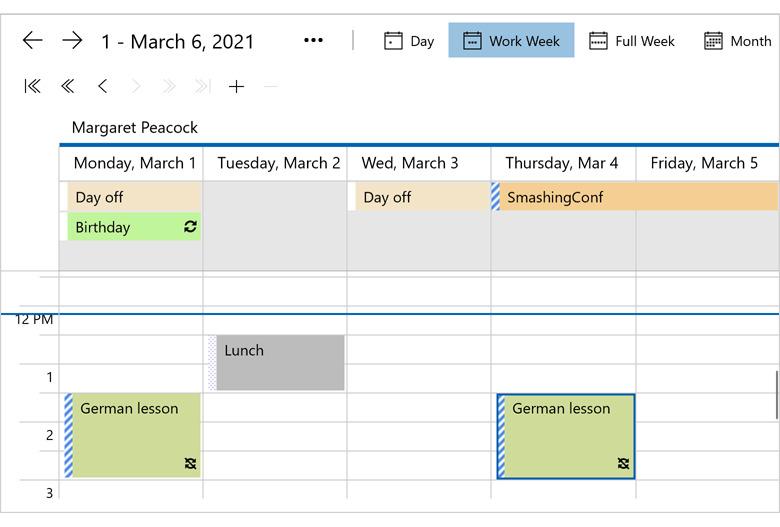This screenshot has width=780, height=527.
Task: Click the previous page double-chevron icon
Action: [67, 87]
